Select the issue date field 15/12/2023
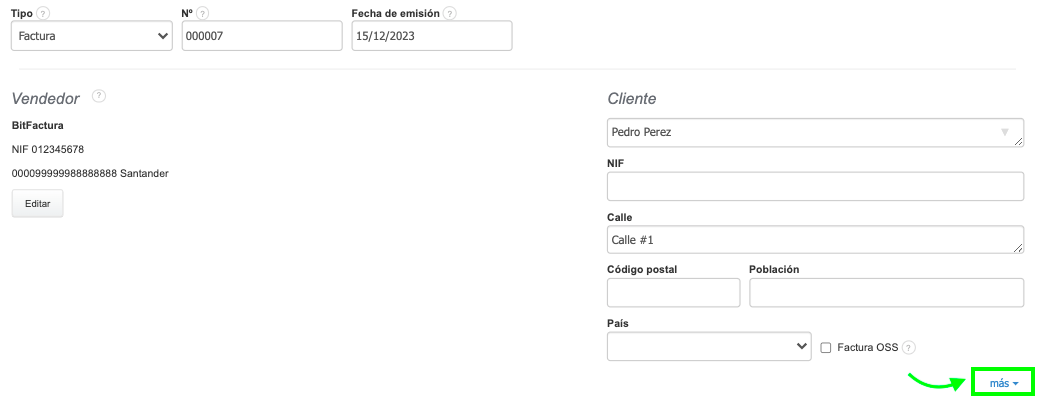1050x405 pixels. 432,36
